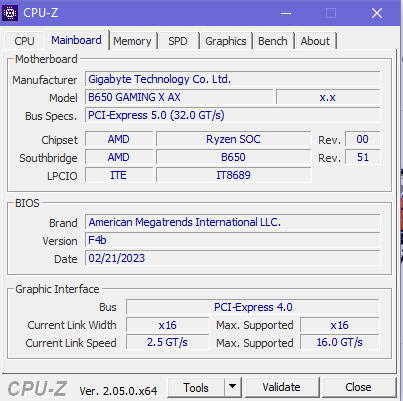
Task: Close the CPU-Z window via title bar X
Action: click(x=377, y=13)
